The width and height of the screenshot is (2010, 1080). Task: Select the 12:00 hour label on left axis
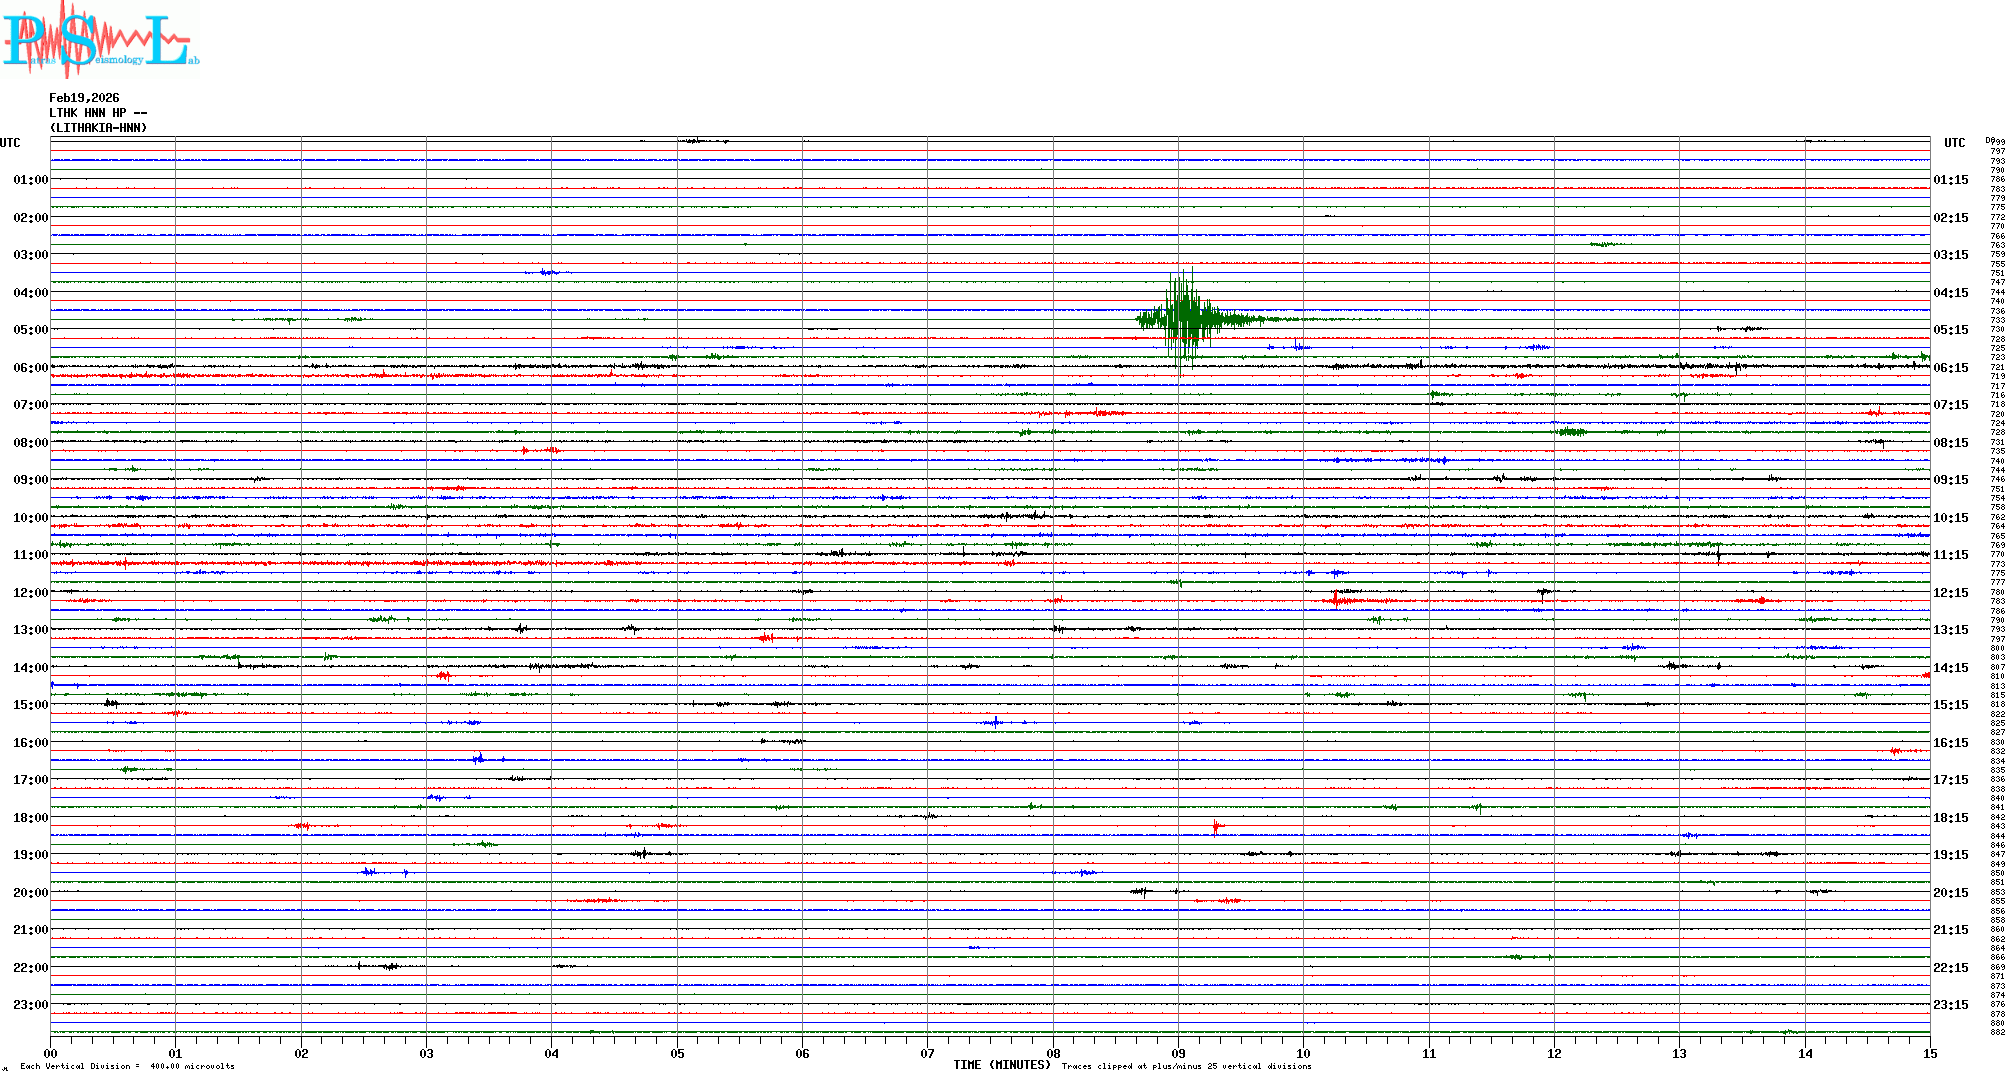[30, 593]
